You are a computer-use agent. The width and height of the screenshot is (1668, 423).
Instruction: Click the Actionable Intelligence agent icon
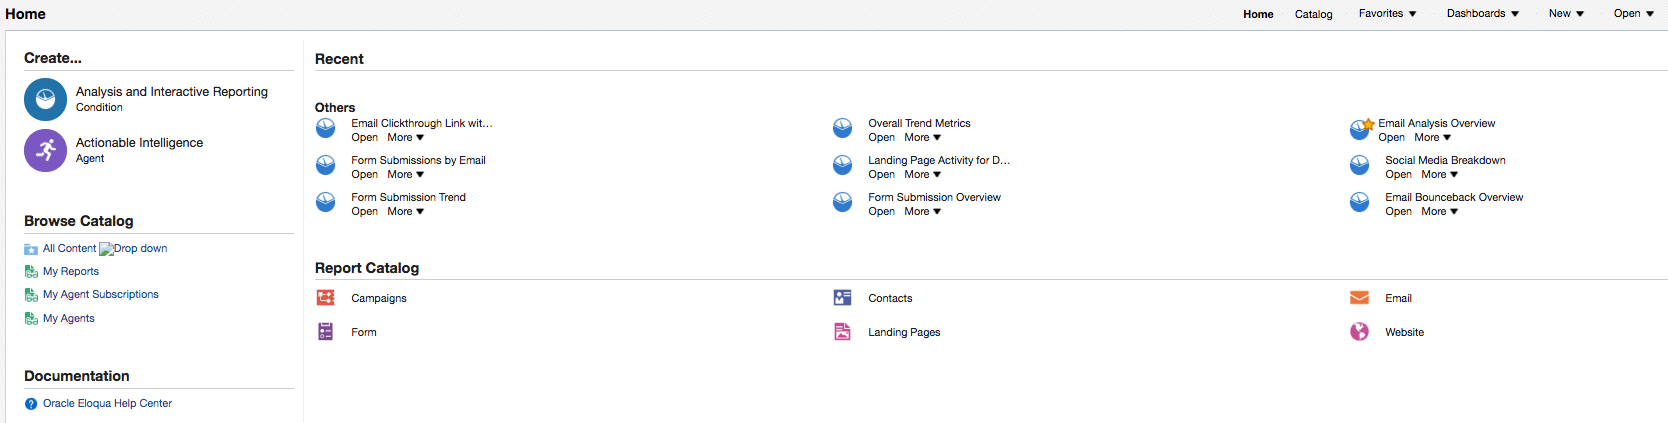point(45,150)
